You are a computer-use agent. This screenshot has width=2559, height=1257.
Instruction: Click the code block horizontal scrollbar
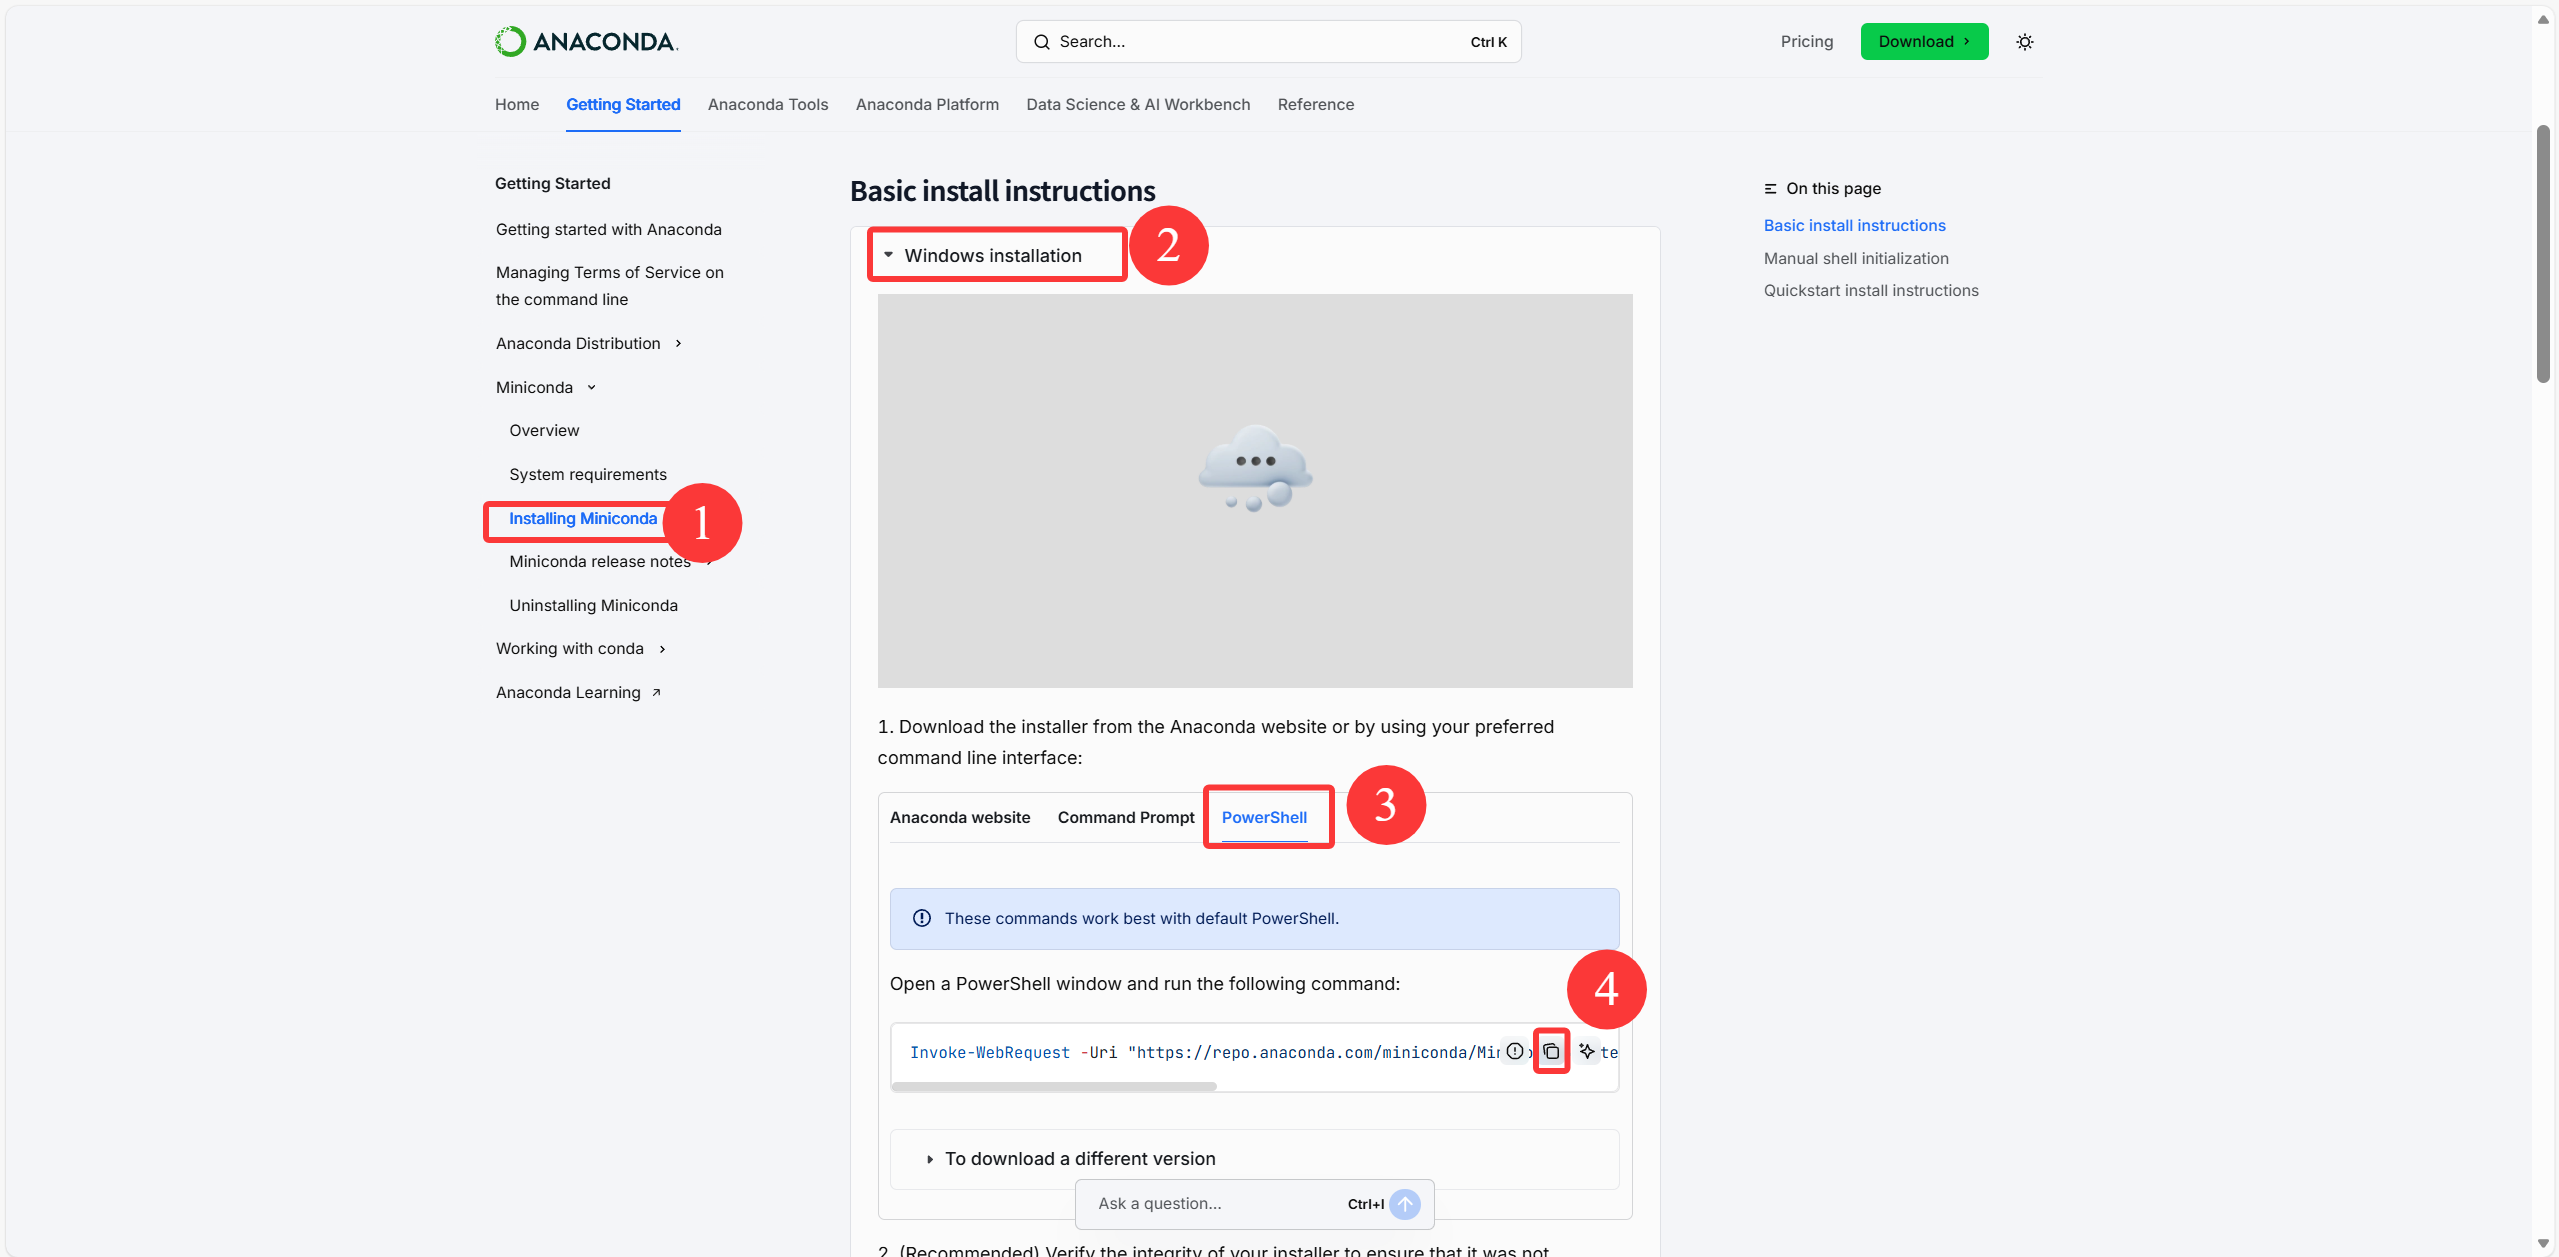pyautogui.click(x=1054, y=1086)
